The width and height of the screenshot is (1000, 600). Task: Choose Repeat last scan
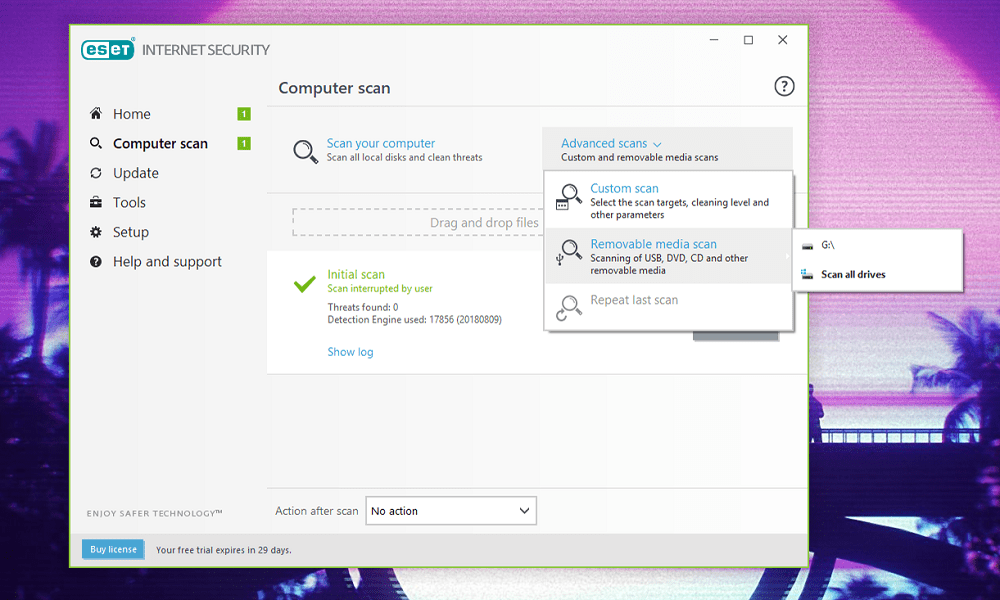click(668, 307)
